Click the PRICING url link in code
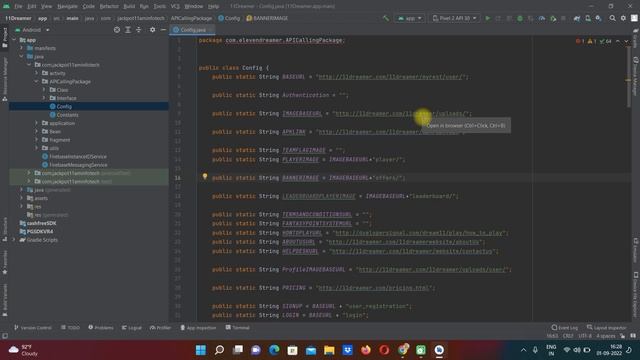 coord(374,288)
